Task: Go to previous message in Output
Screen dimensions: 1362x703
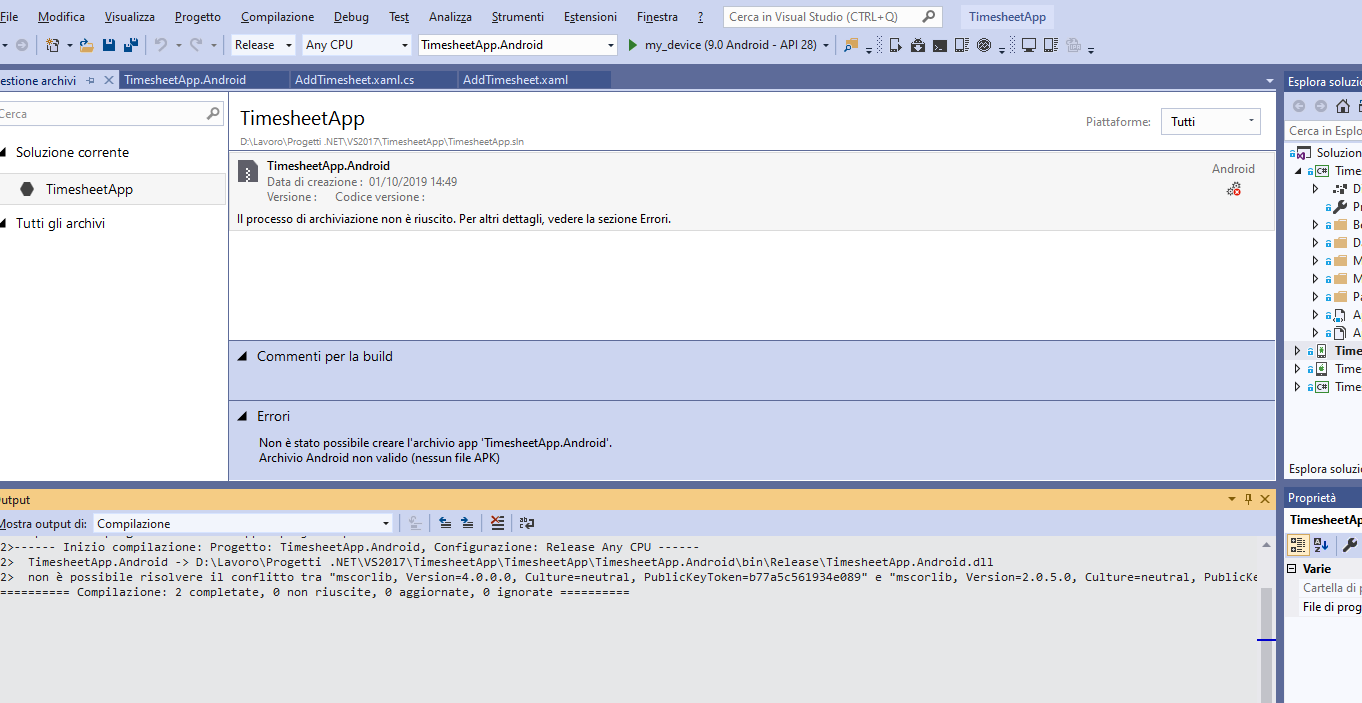Action: click(445, 523)
